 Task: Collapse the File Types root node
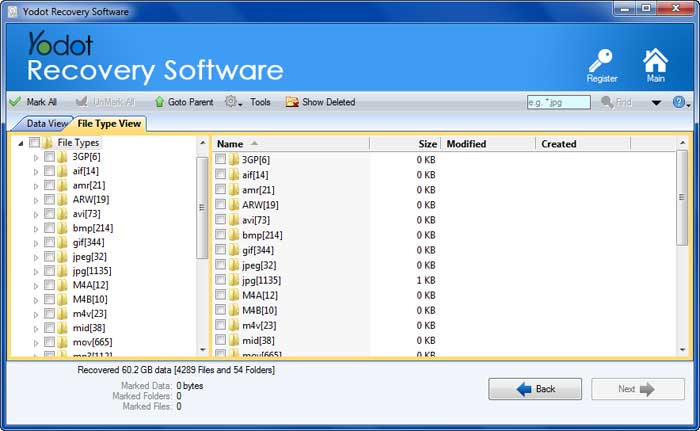point(21,143)
